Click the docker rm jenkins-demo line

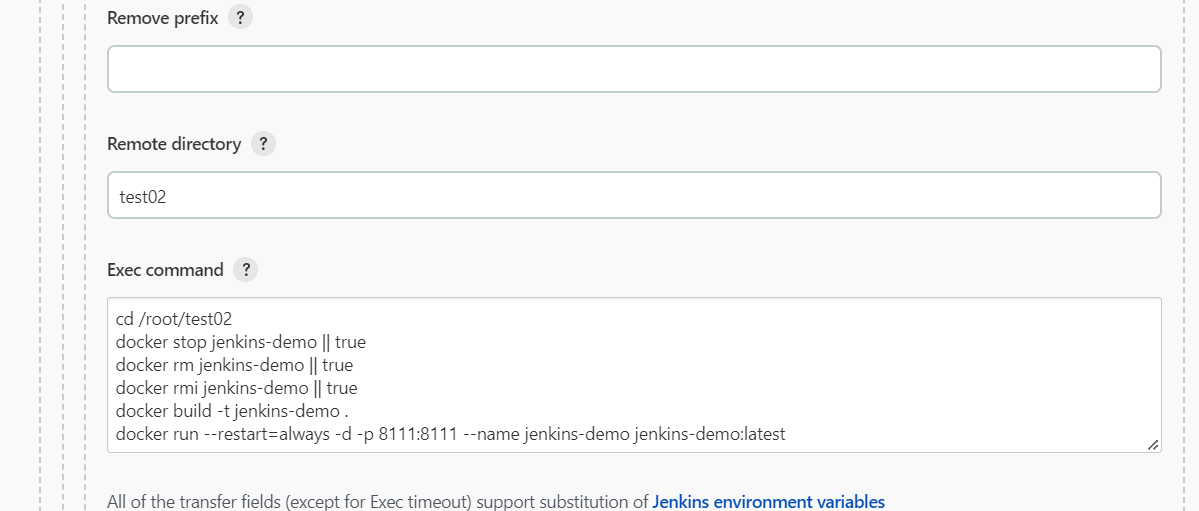pos(234,365)
